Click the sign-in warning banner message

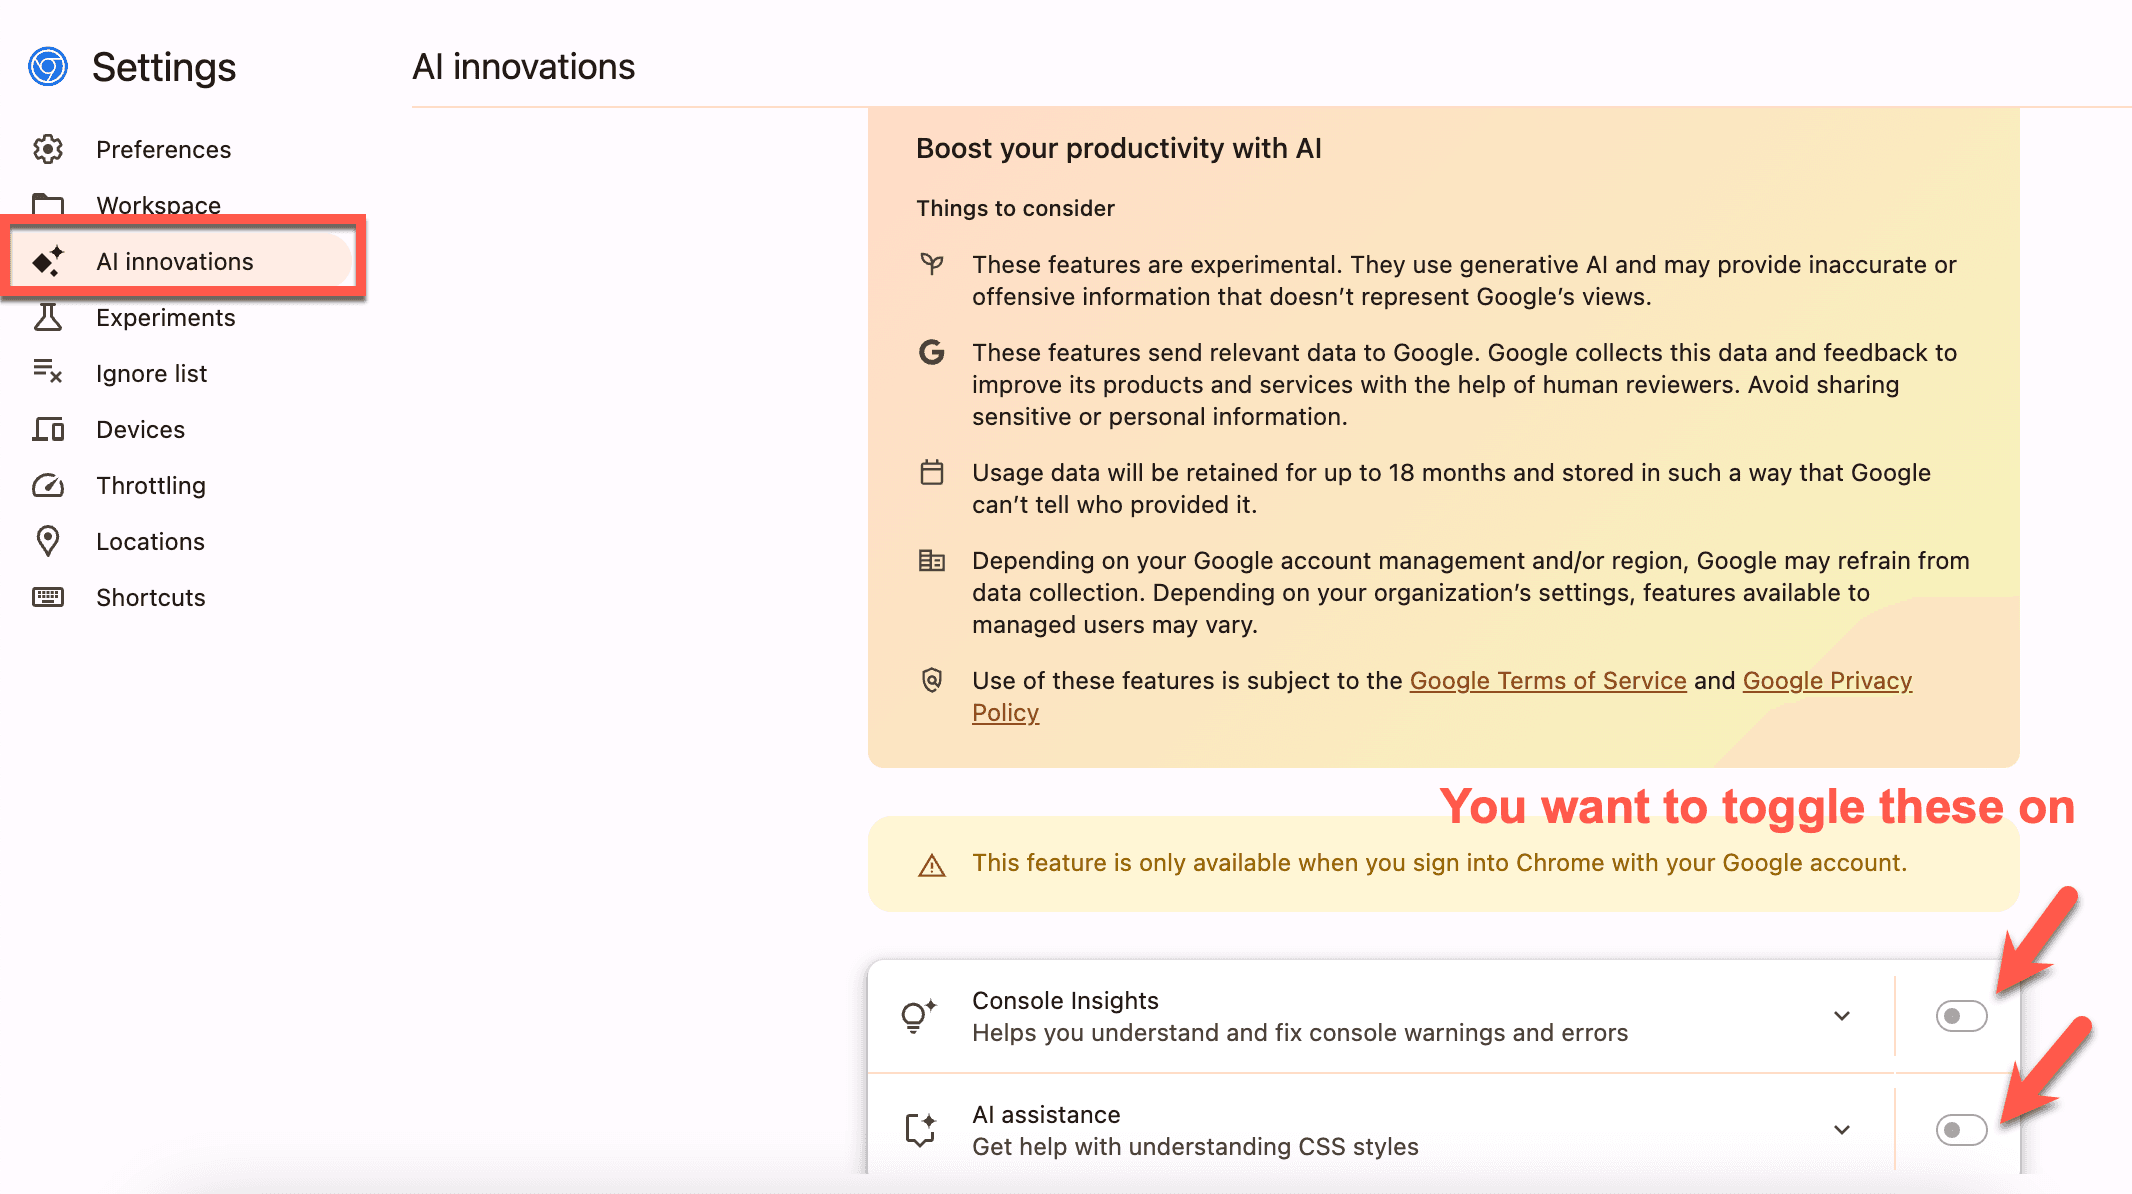point(1440,862)
